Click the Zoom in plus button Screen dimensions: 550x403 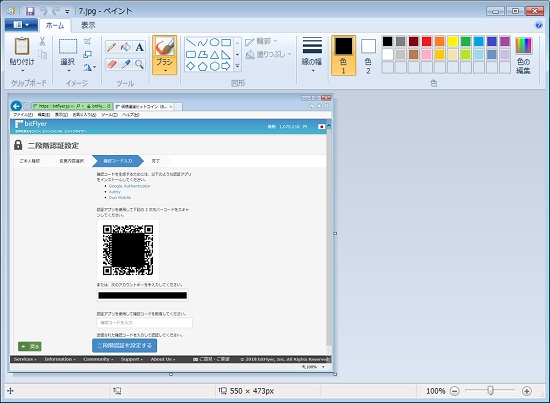pos(527,391)
